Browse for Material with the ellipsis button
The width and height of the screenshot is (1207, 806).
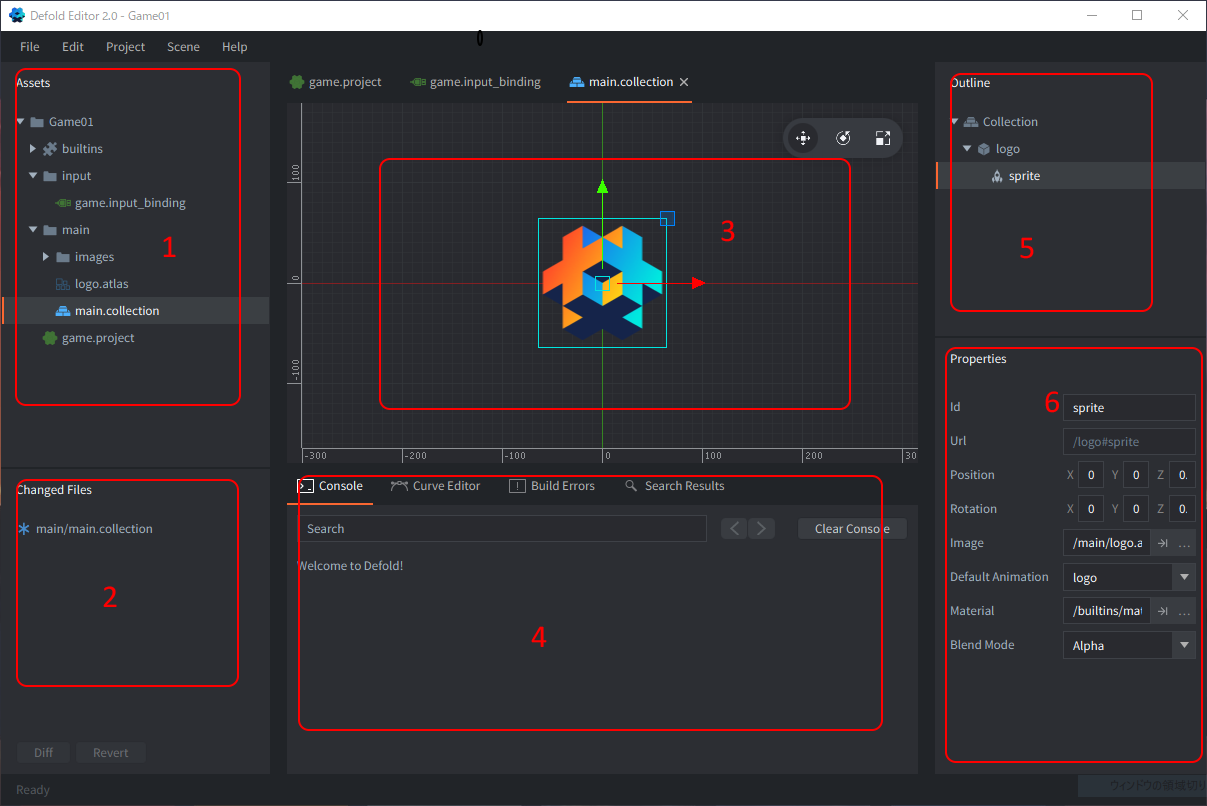[x=1184, y=611]
